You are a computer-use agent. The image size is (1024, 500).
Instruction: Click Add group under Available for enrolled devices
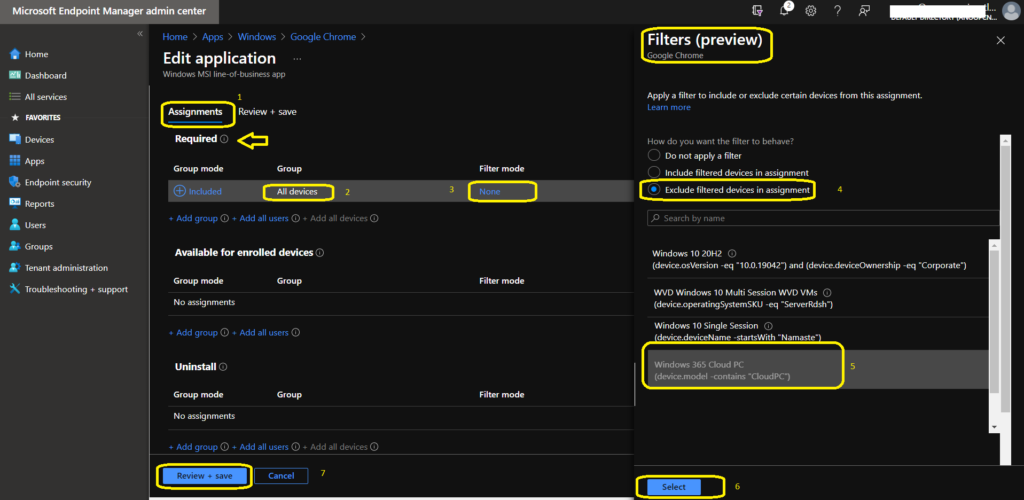pos(193,333)
